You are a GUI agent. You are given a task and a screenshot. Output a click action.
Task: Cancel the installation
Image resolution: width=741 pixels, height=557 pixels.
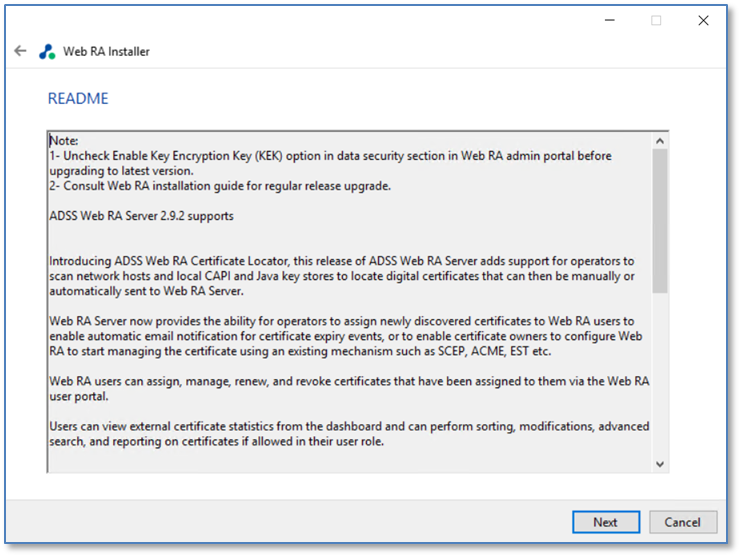coord(682,522)
